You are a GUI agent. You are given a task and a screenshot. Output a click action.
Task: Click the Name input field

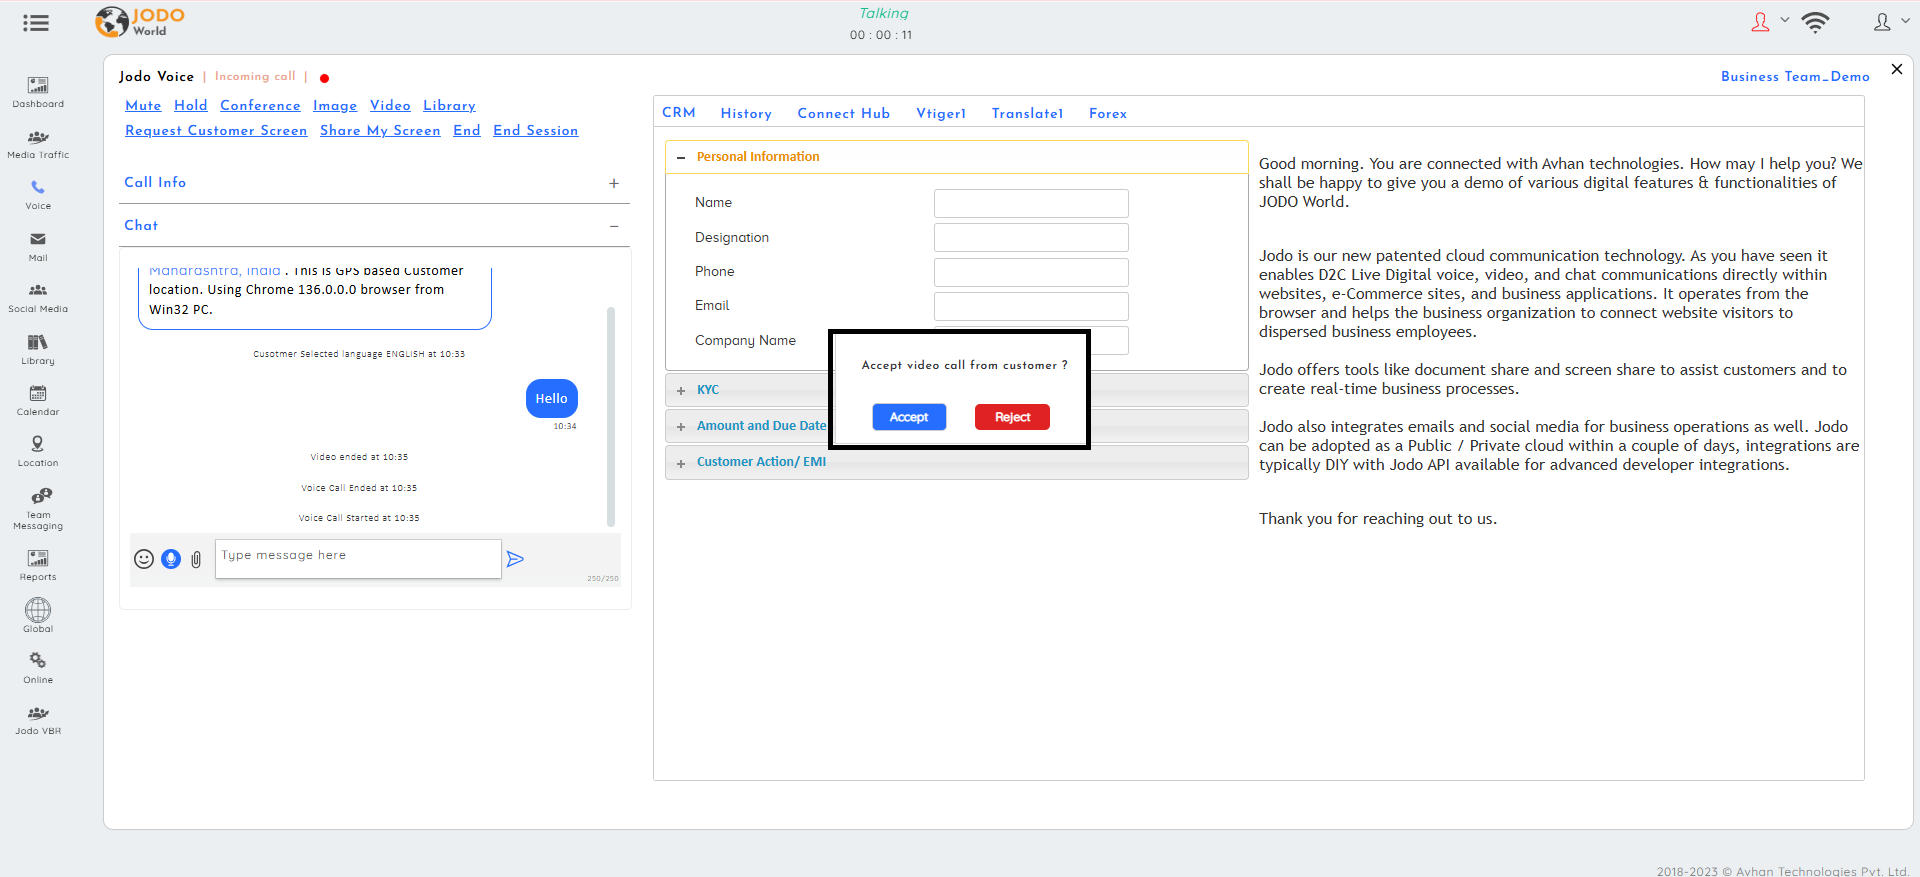1031,203
